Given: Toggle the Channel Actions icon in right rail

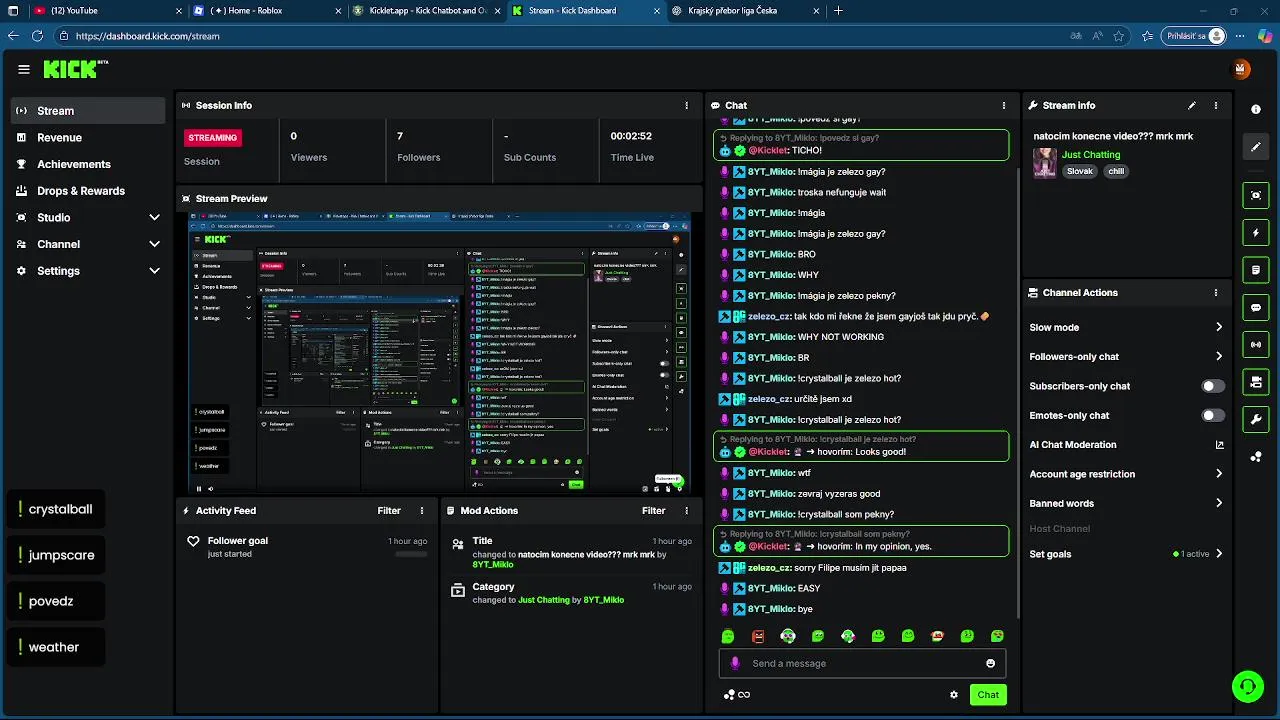Looking at the screenshot, I should click(x=1256, y=382).
